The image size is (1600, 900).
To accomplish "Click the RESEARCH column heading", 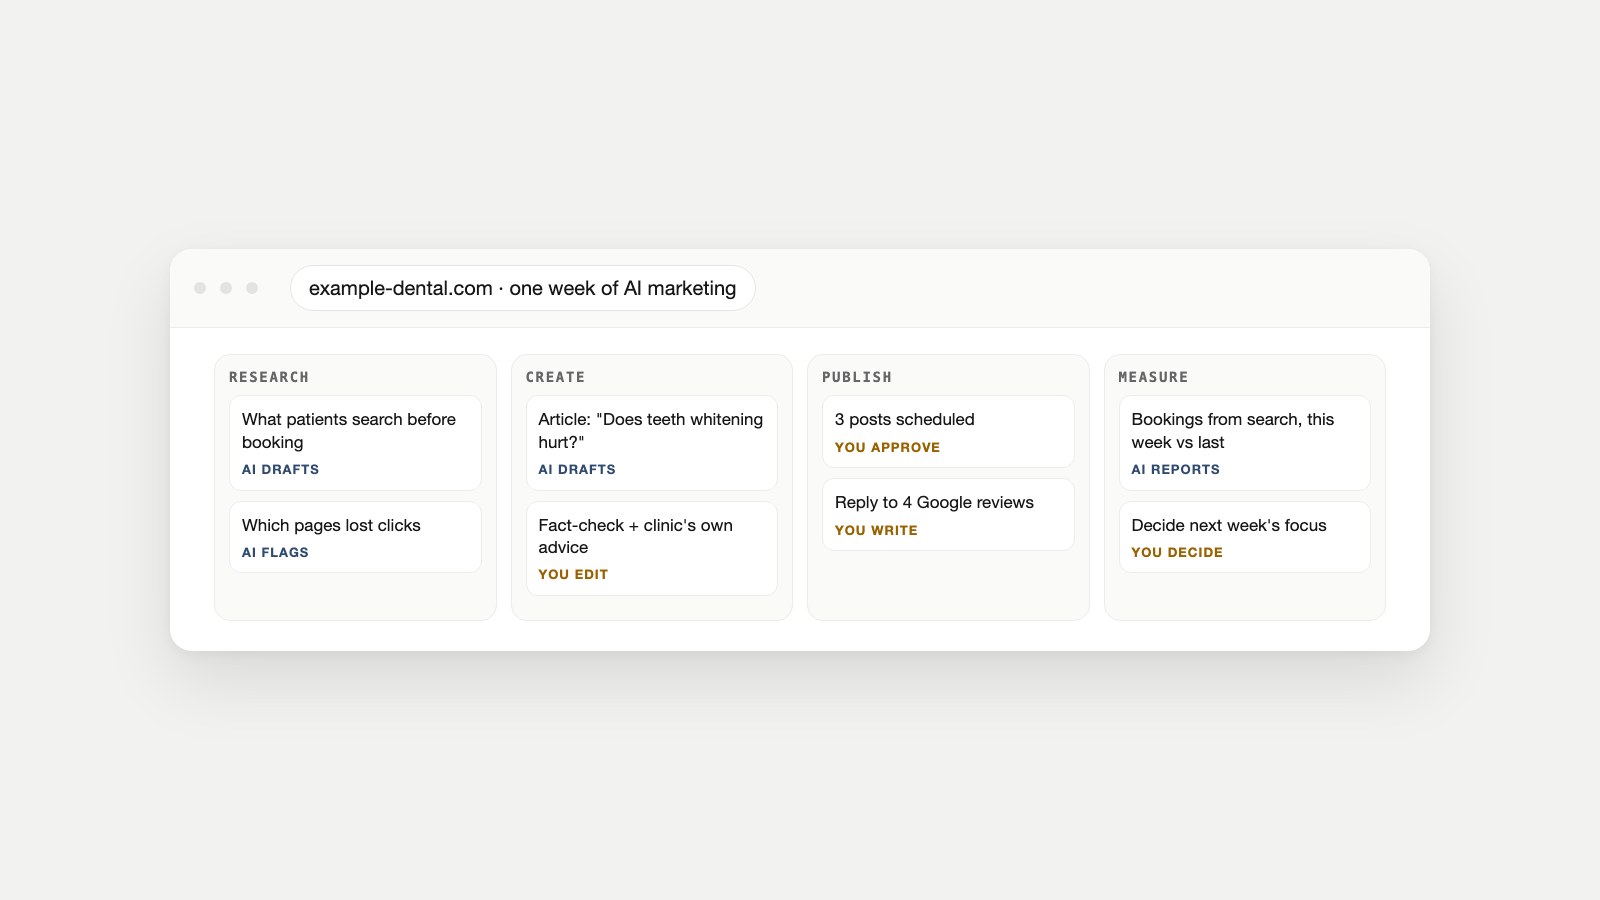I will pos(269,377).
